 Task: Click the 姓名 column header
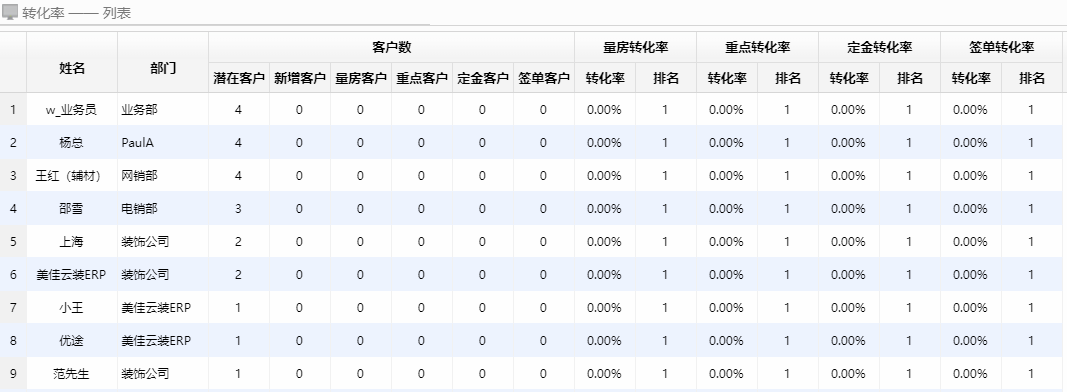coord(72,68)
